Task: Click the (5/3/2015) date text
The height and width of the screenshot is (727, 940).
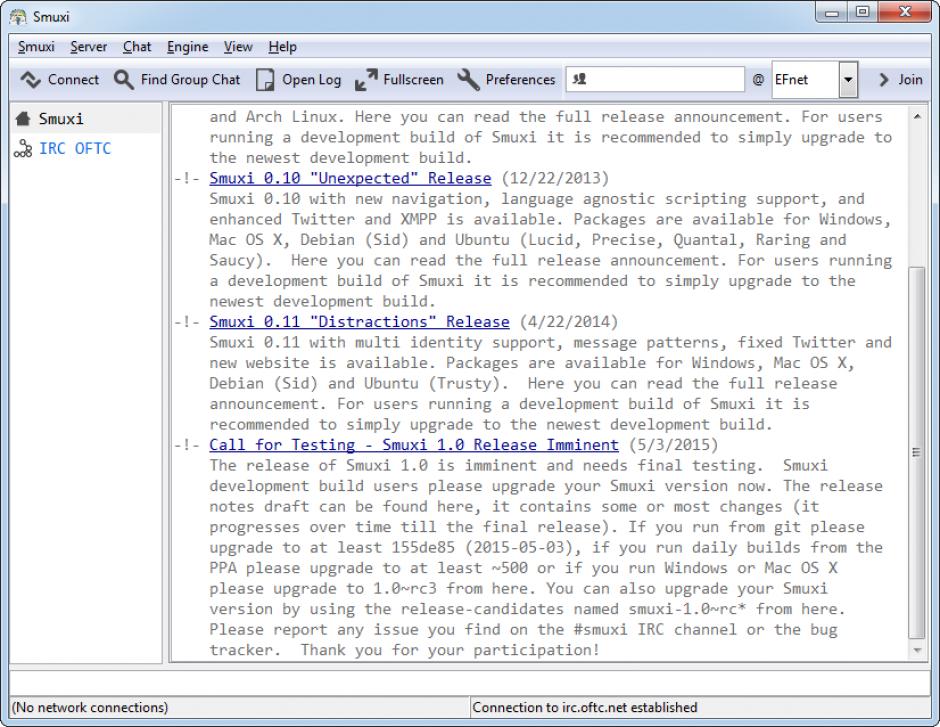Action: coord(673,445)
